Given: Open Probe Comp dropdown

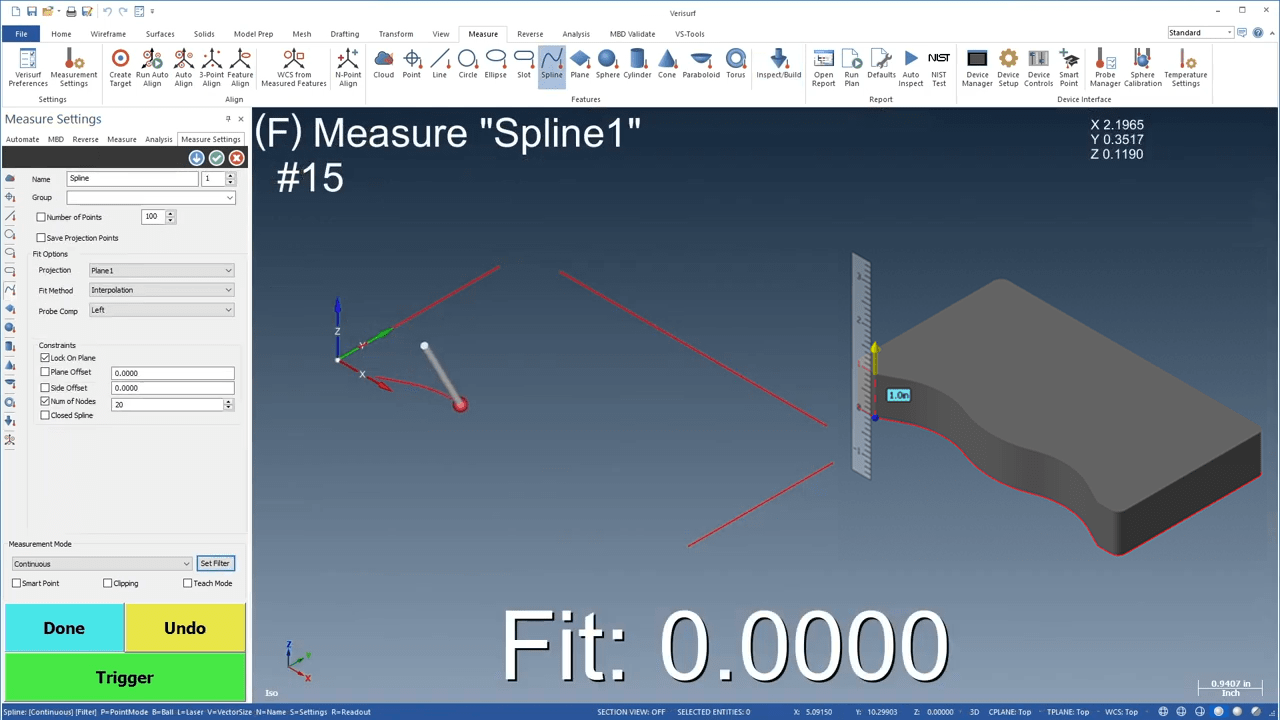Looking at the screenshot, I should 161,310.
